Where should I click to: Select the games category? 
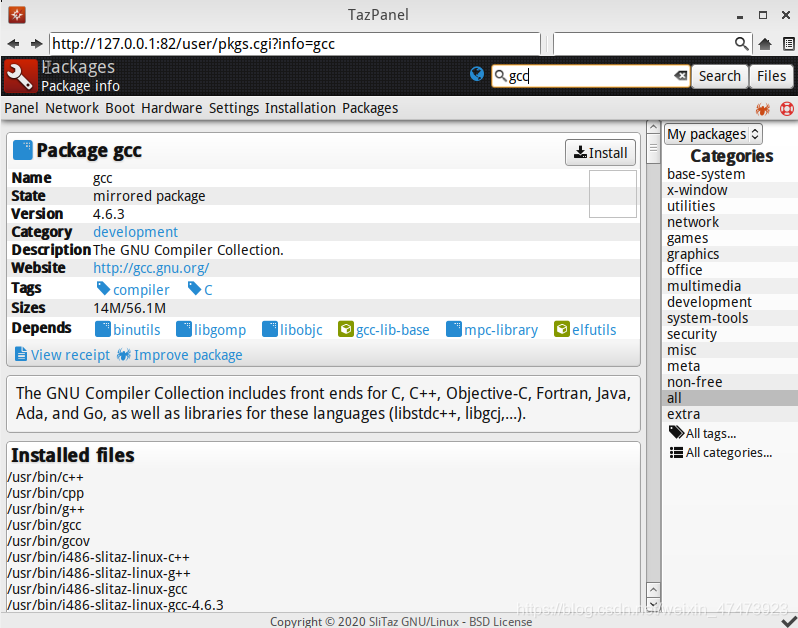688,238
